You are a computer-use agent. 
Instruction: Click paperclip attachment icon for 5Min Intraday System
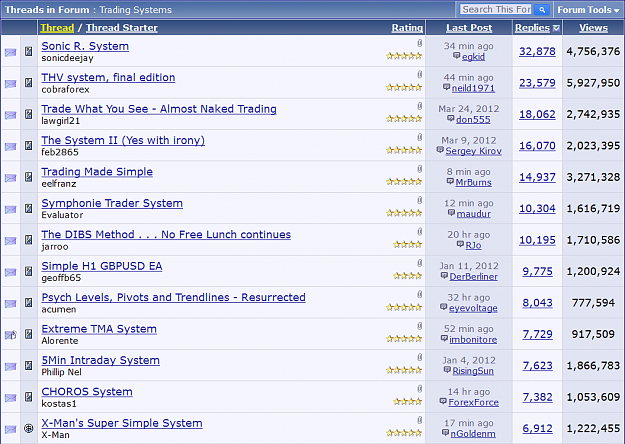point(419,358)
